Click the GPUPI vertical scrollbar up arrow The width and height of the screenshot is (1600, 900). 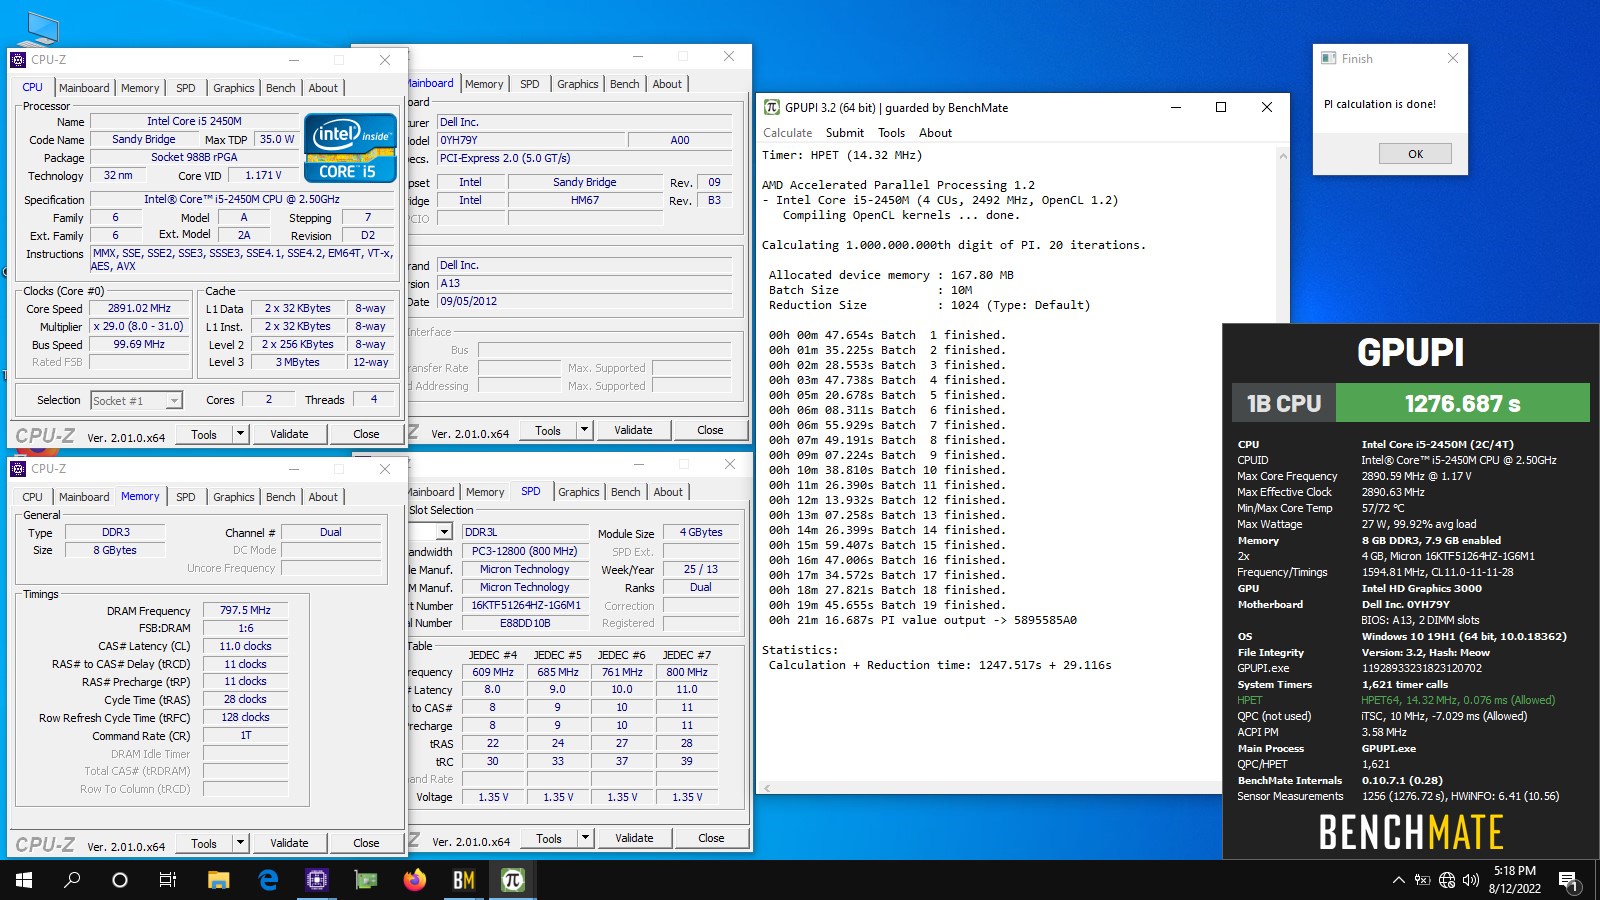coord(1283,156)
